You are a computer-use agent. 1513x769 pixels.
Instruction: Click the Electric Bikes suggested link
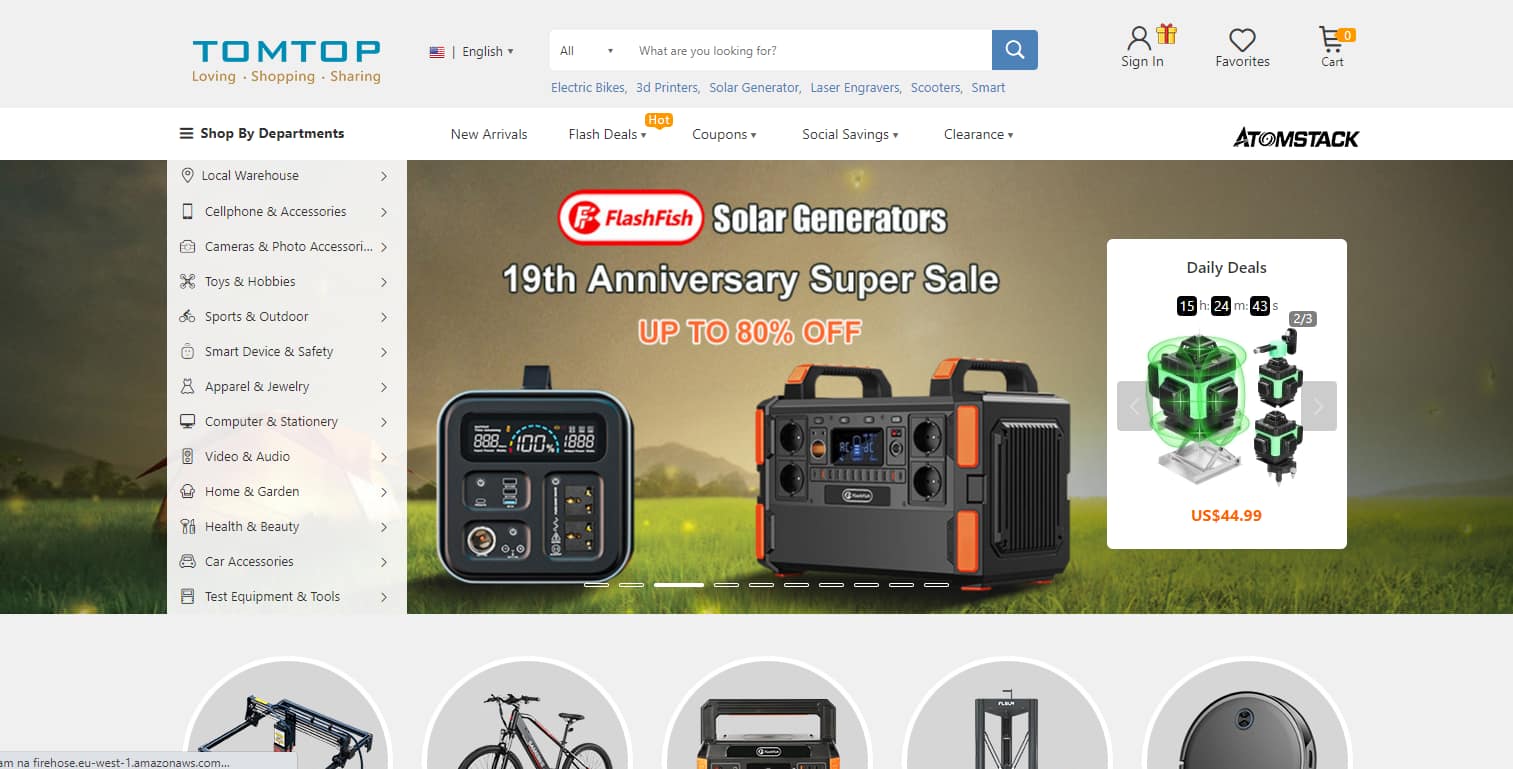pos(589,88)
